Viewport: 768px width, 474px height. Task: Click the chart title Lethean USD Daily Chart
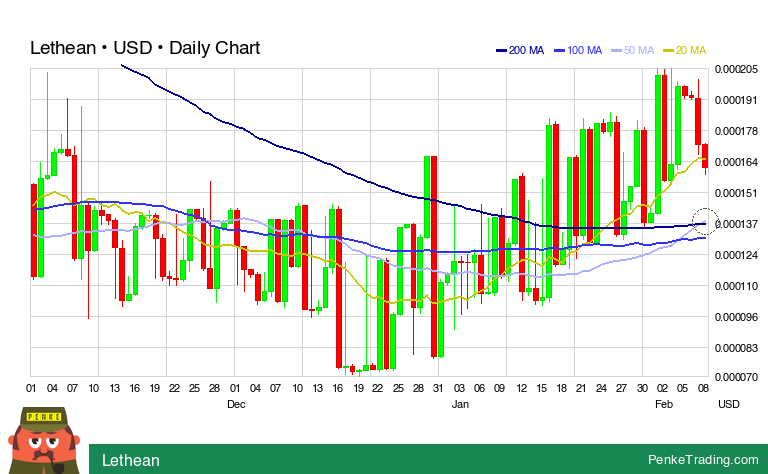pyautogui.click(x=145, y=48)
